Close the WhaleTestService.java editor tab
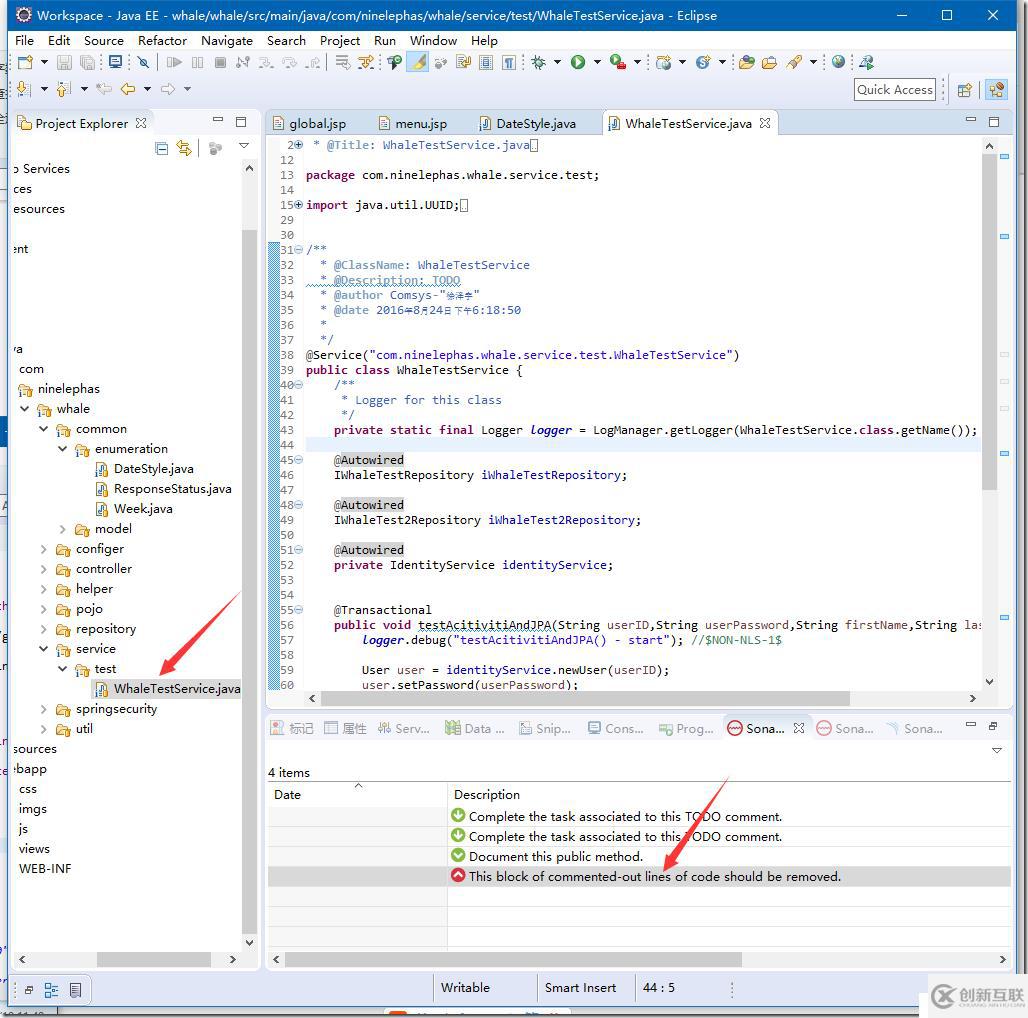 point(764,123)
